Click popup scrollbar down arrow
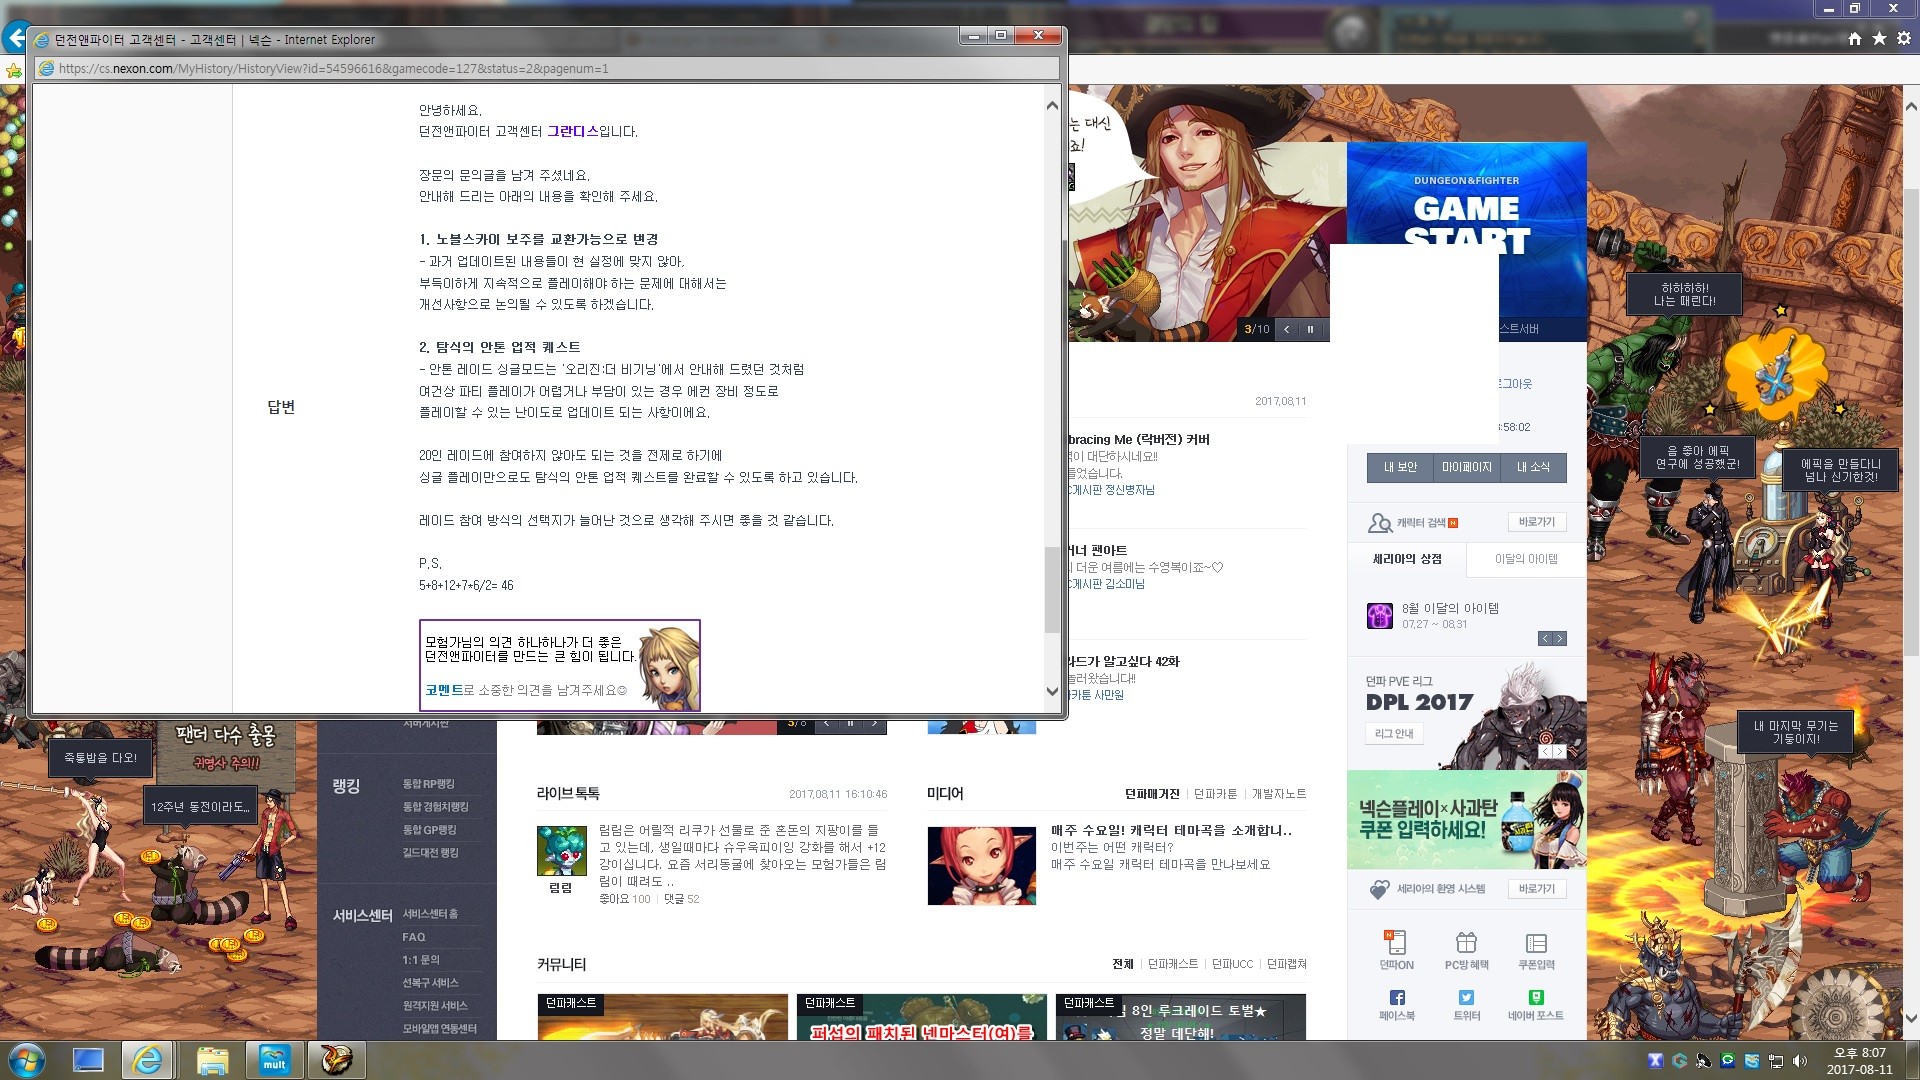This screenshot has height=1080, width=1920. pos(1052,691)
